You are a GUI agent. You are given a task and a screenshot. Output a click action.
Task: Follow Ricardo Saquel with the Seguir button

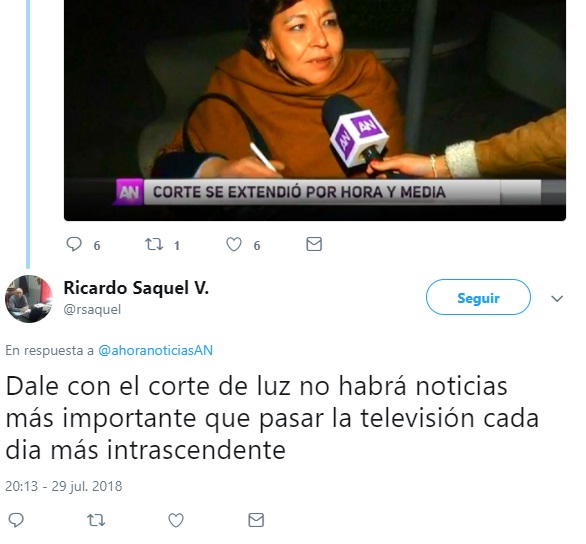pyautogui.click(x=478, y=297)
